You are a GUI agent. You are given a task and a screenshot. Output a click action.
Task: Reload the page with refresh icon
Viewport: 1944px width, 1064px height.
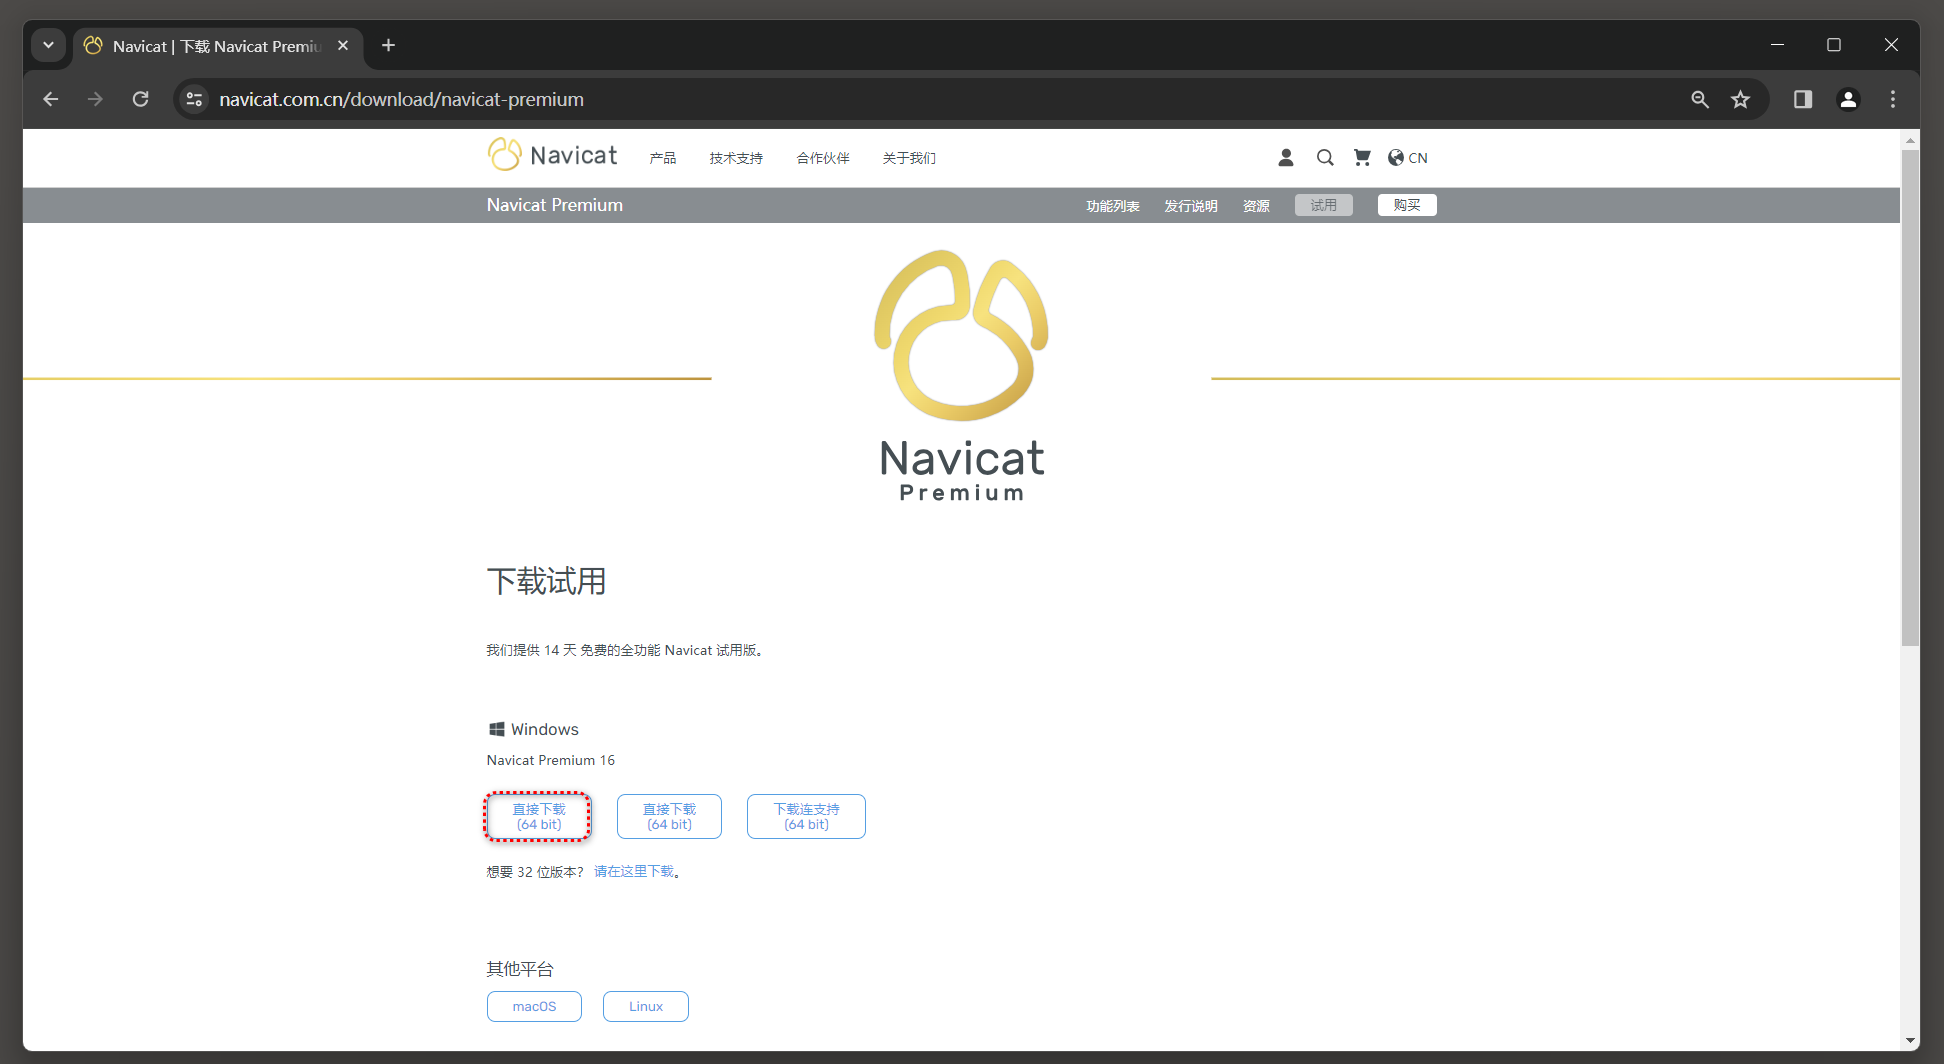(x=141, y=99)
